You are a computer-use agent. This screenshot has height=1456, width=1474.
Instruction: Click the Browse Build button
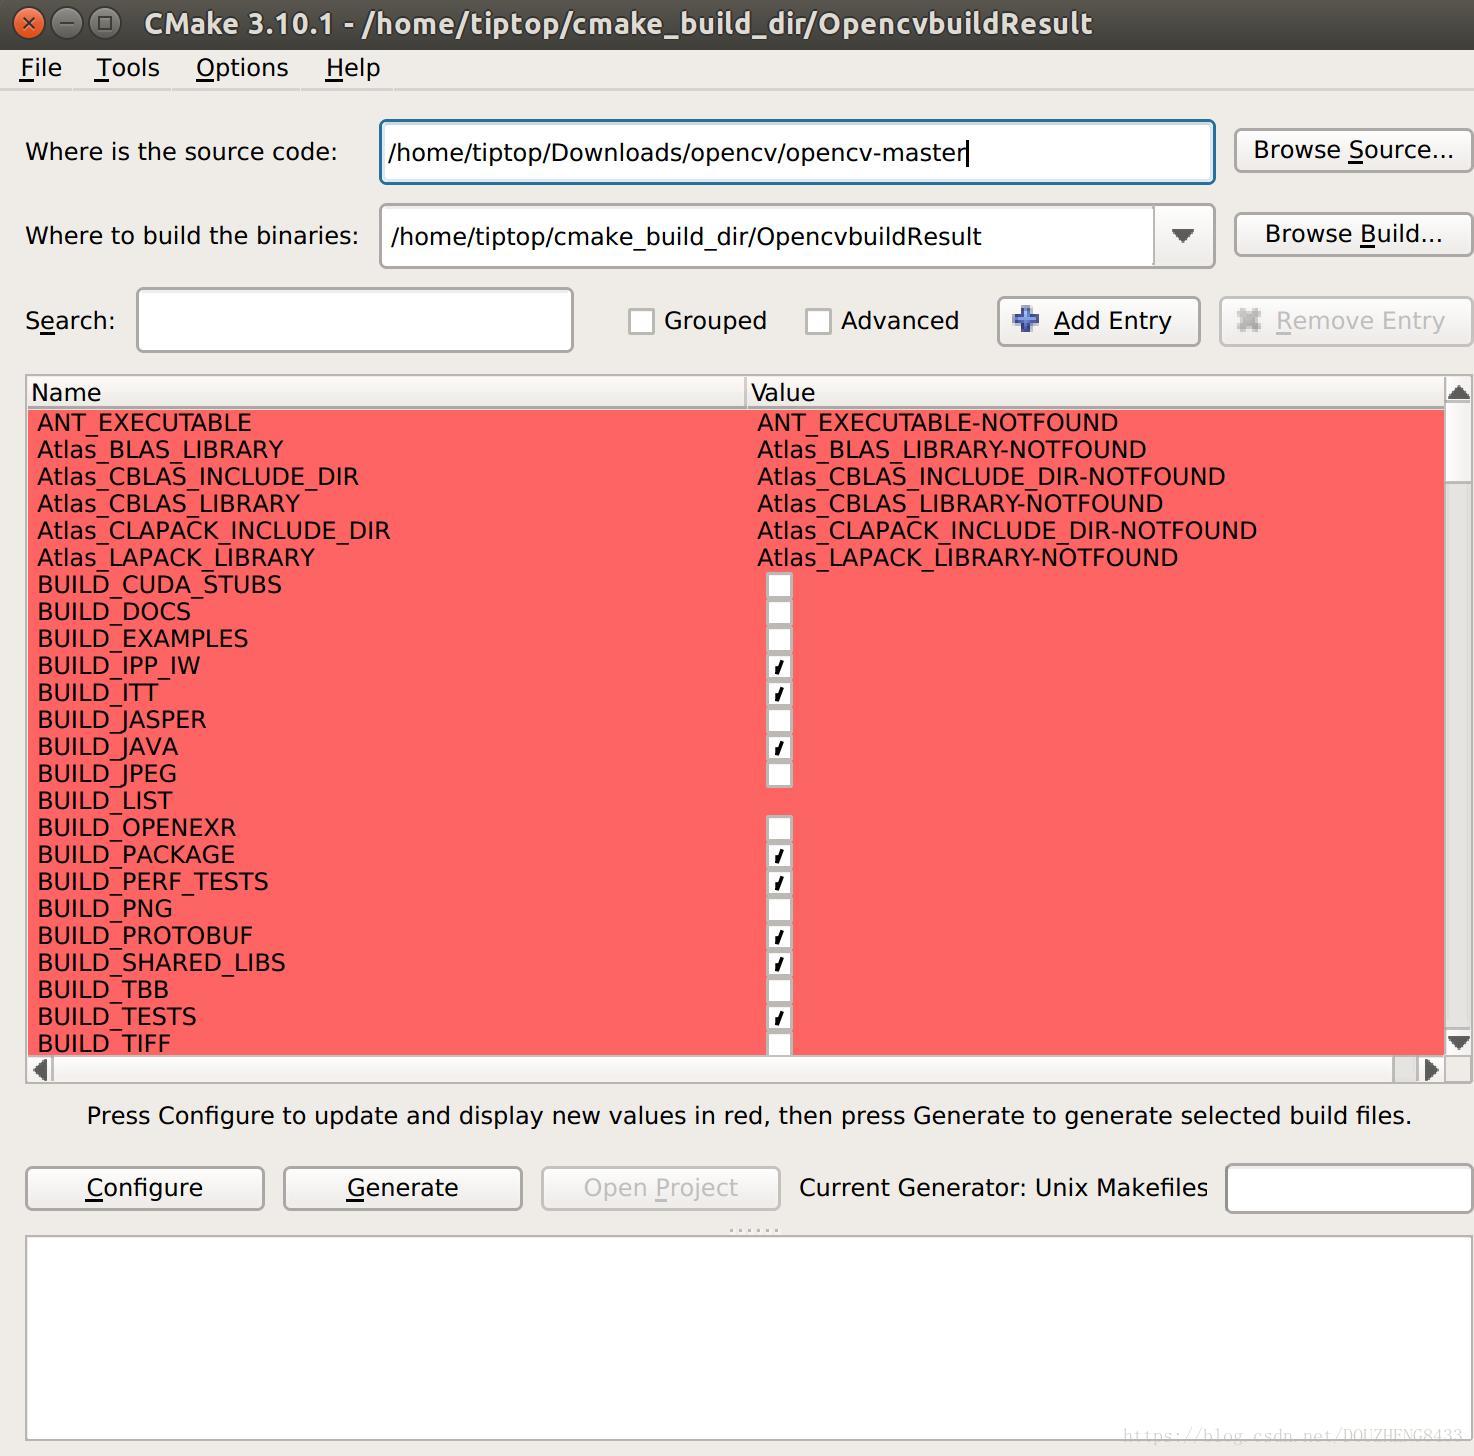[1353, 234]
